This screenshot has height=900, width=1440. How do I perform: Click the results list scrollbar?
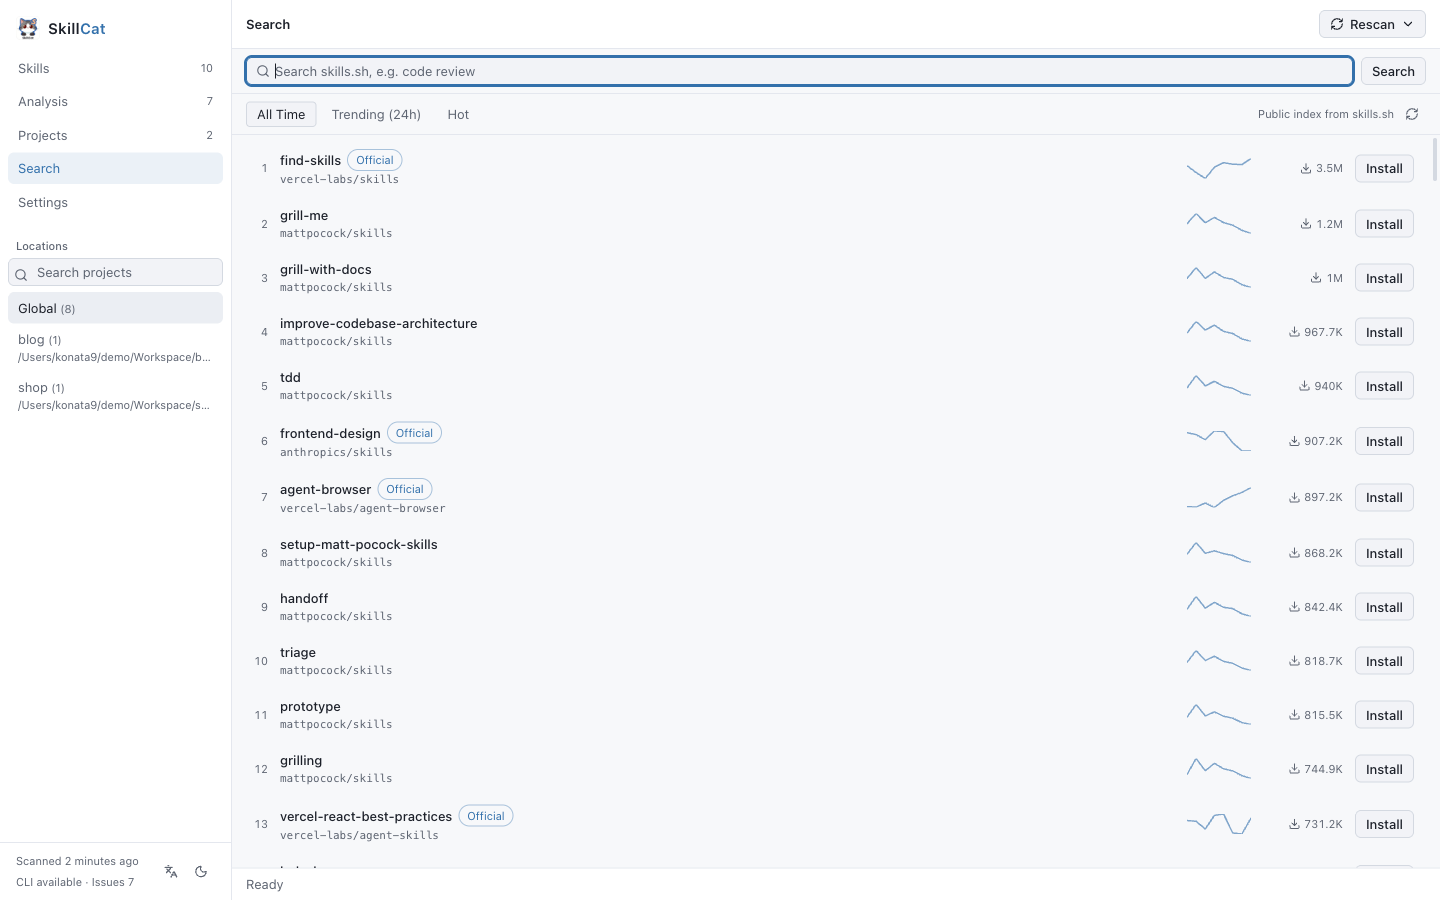coord(1435,160)
